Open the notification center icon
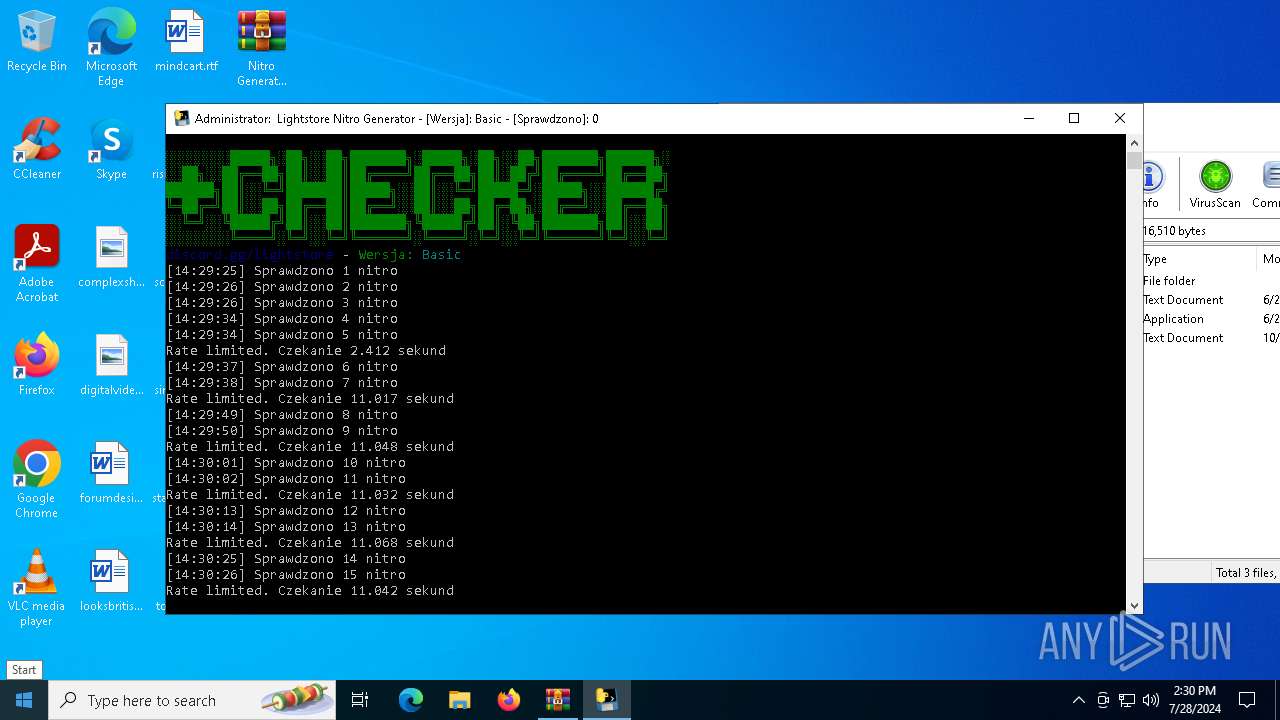 1247,700
